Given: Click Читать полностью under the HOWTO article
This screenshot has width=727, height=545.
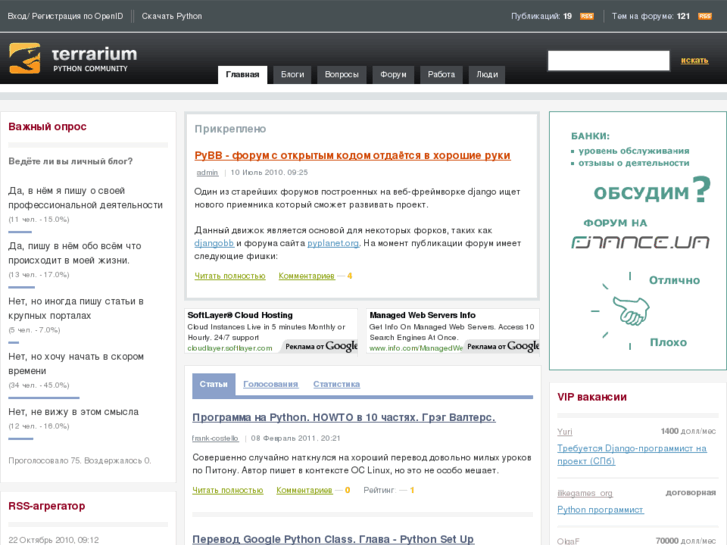Looking at the screenshot, I should pyautogui.click(x=228, y=490).
